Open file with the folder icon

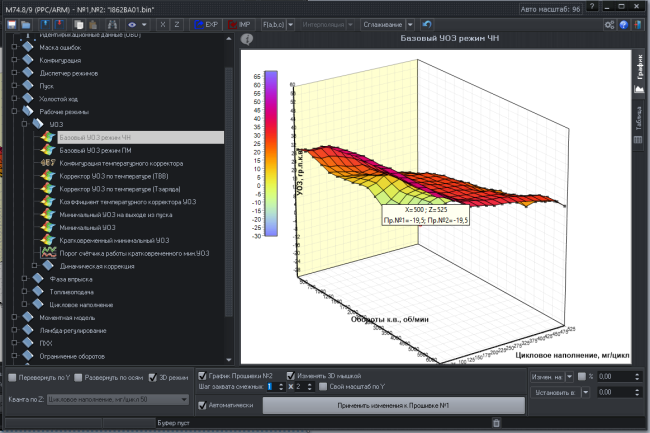26,24
